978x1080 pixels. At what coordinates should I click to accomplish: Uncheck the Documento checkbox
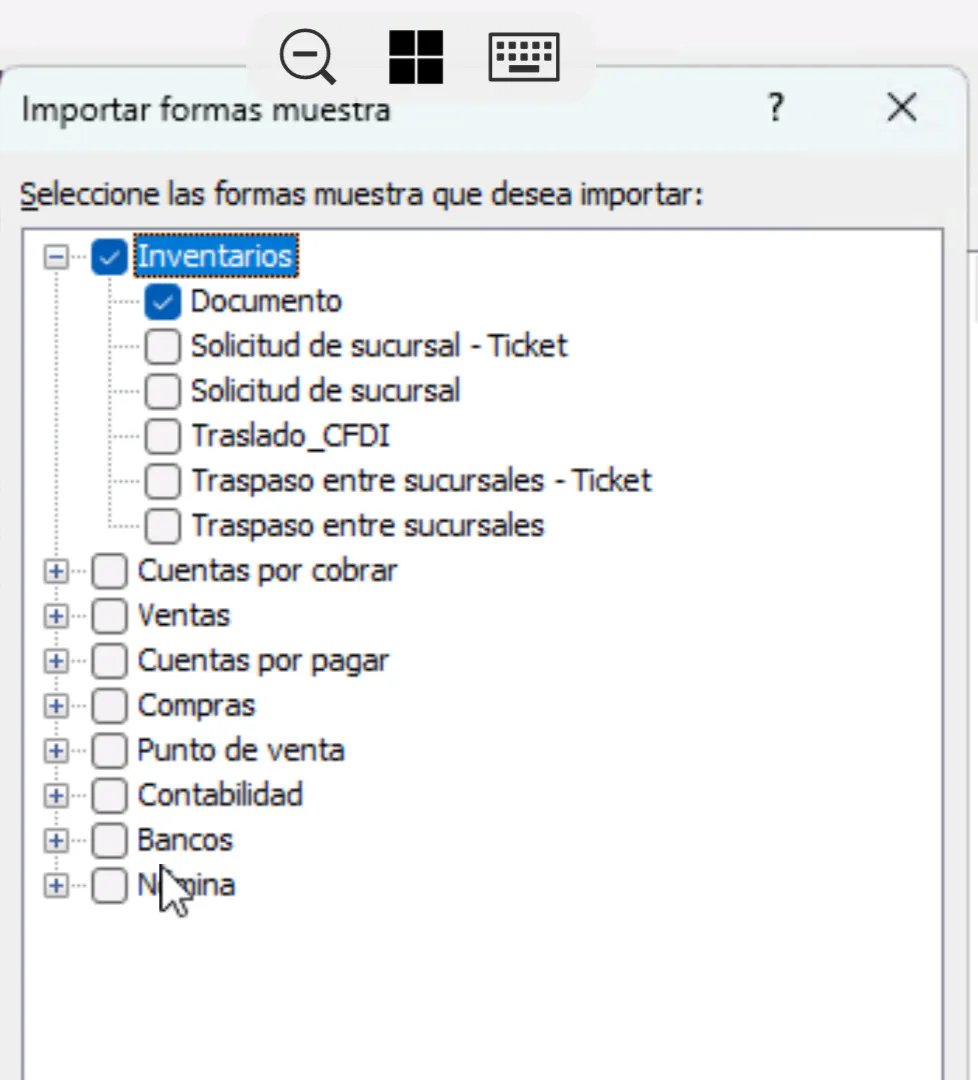tap(162, 302)
